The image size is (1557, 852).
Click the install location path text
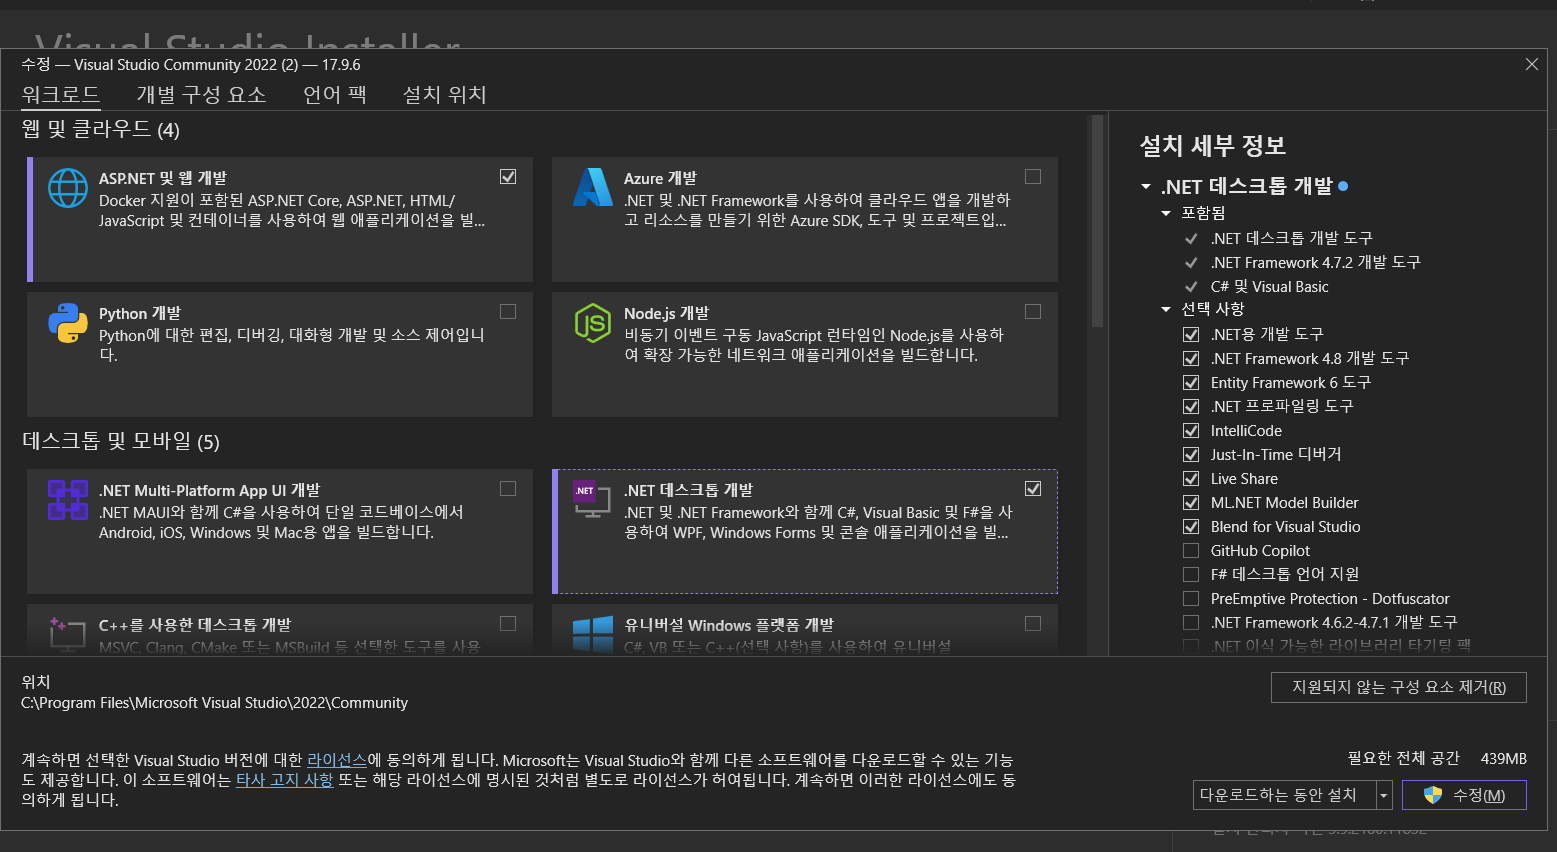pos(214,703)
